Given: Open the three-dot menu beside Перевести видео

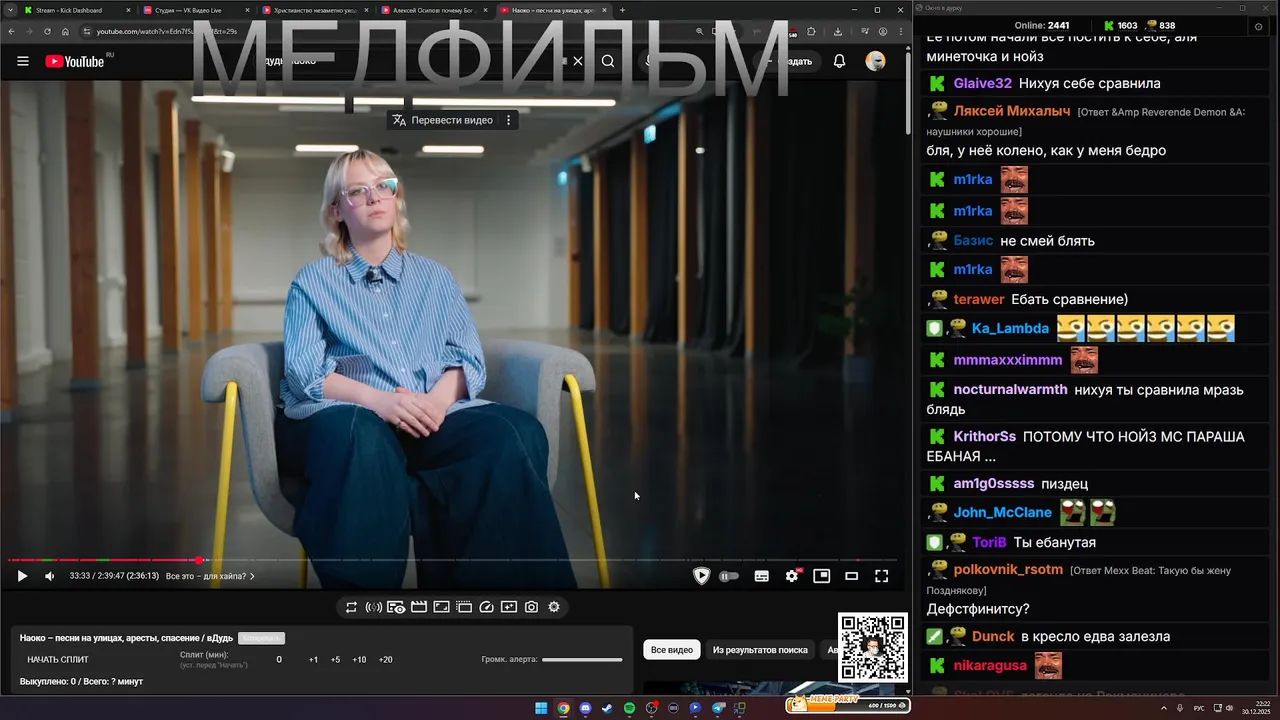Looking at the screenshot, I should tap(508, 120).
